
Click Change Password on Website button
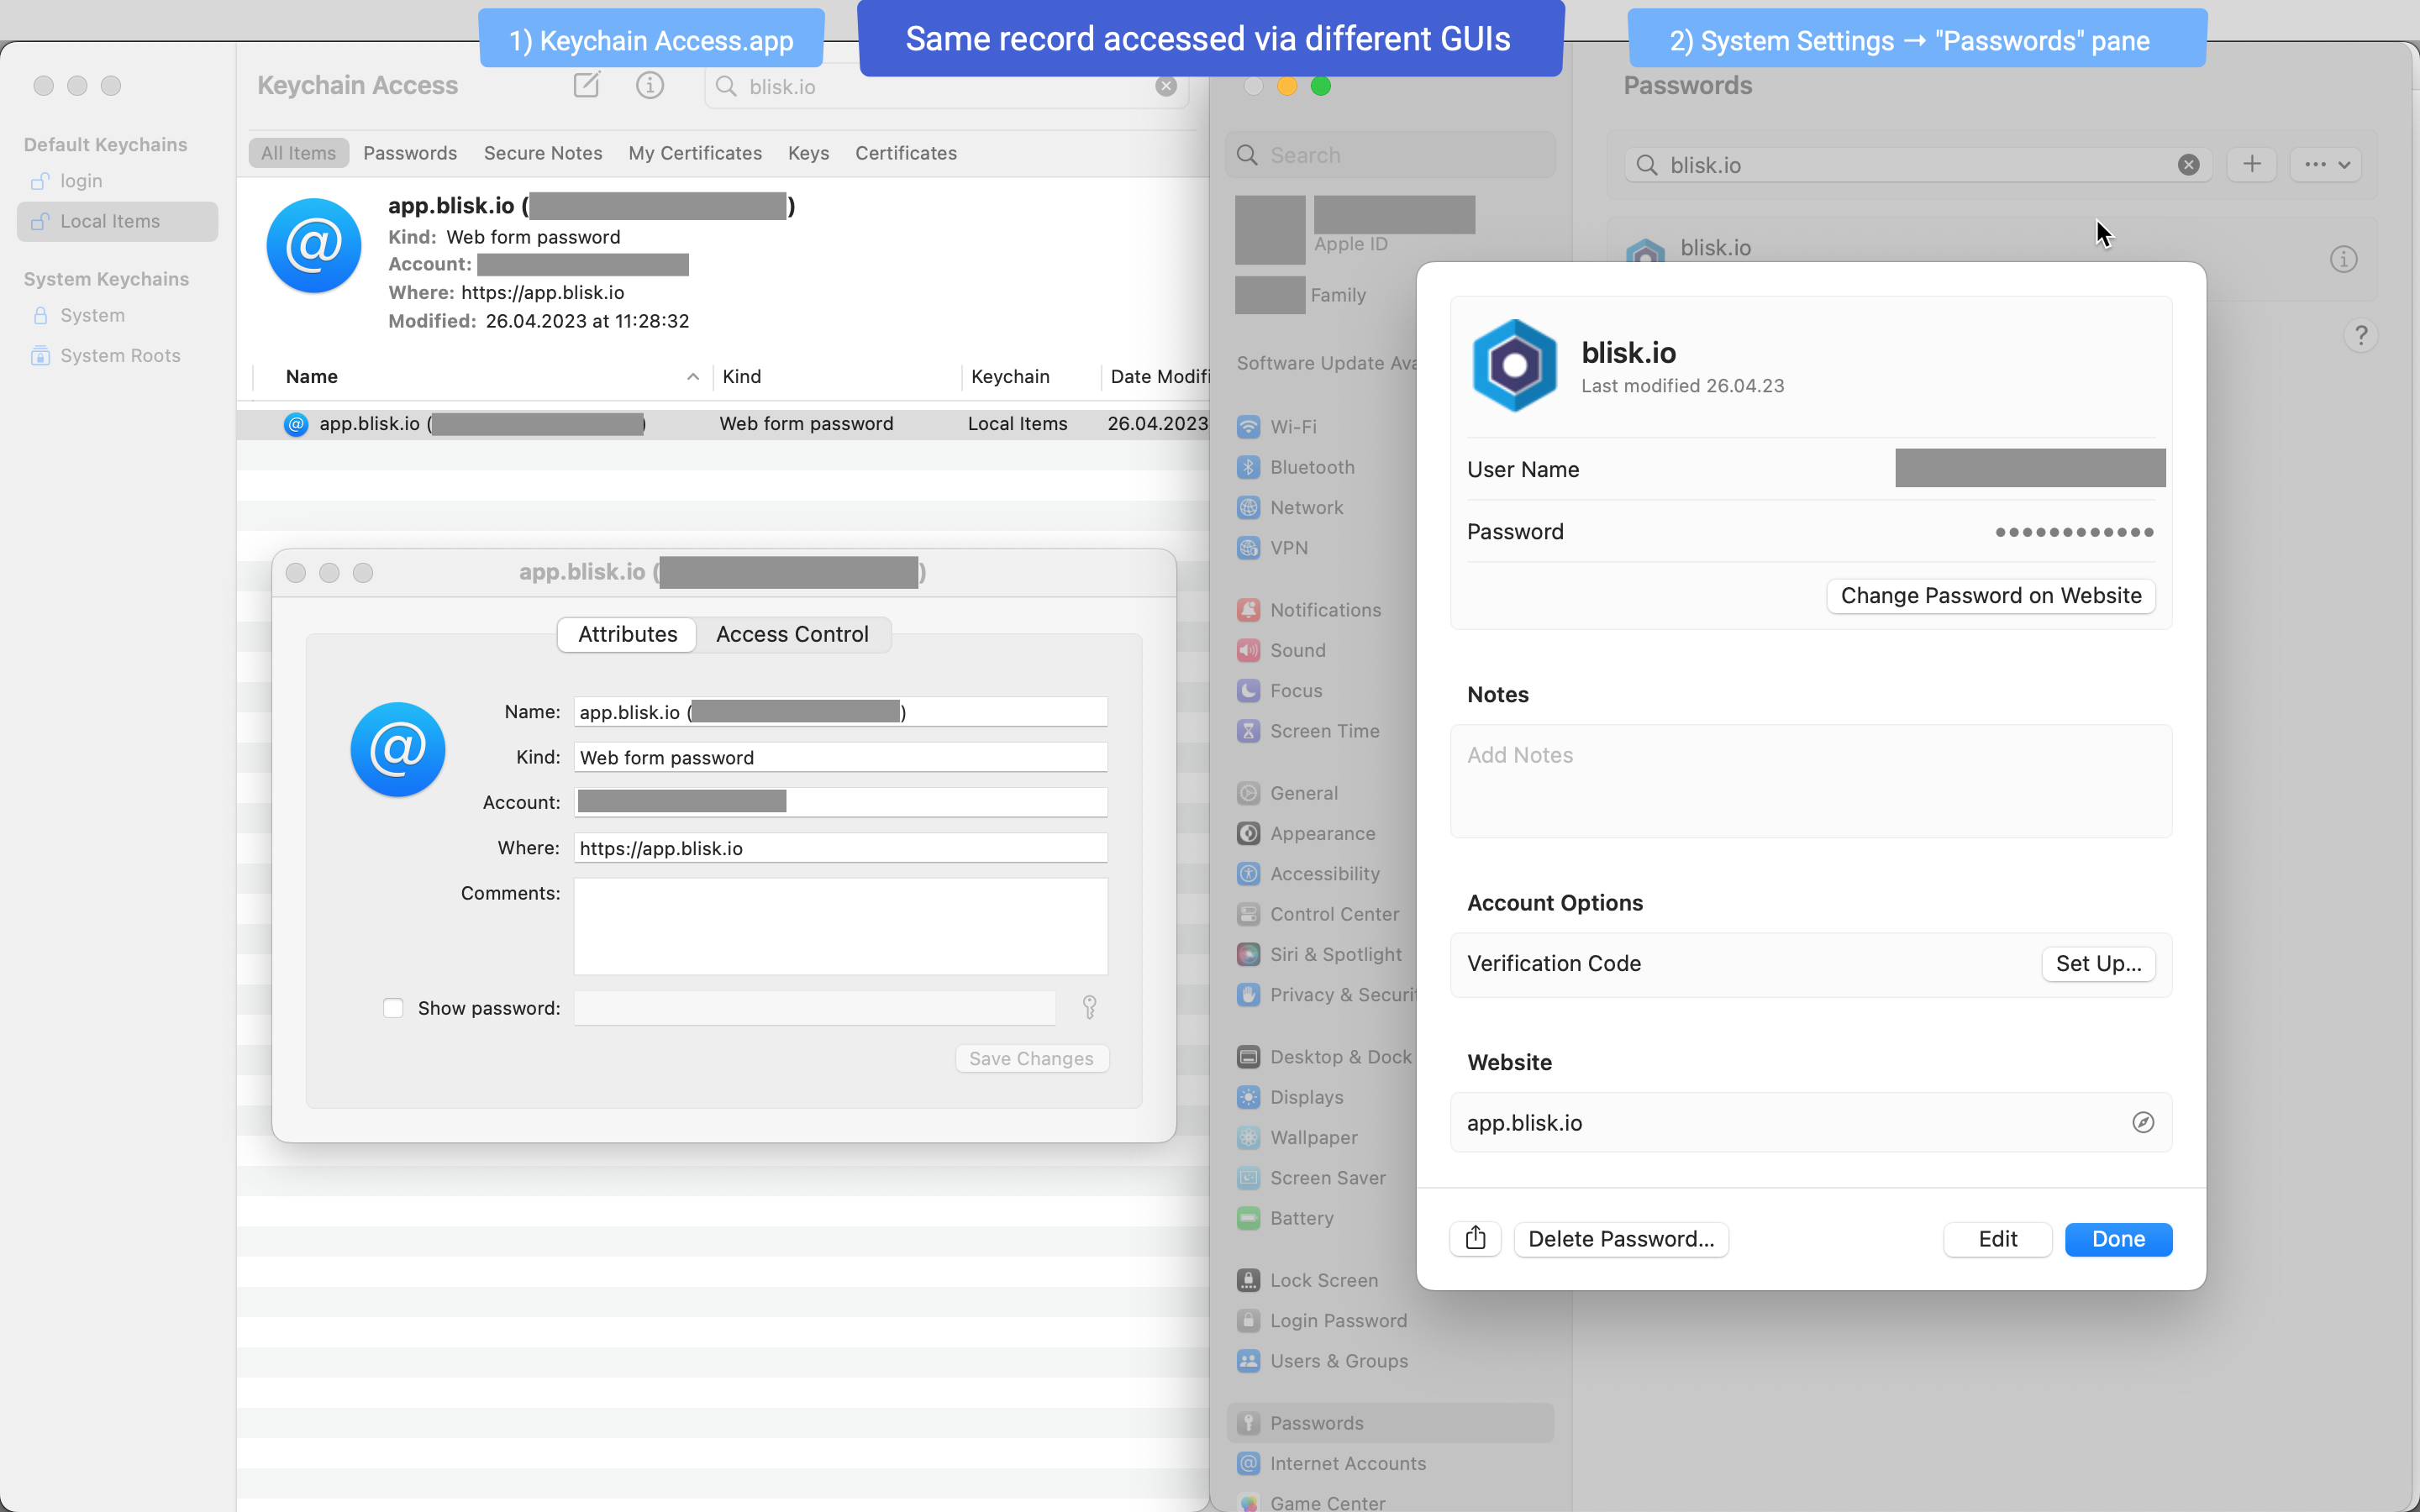pyautogui.click(x=1990, y=596)
